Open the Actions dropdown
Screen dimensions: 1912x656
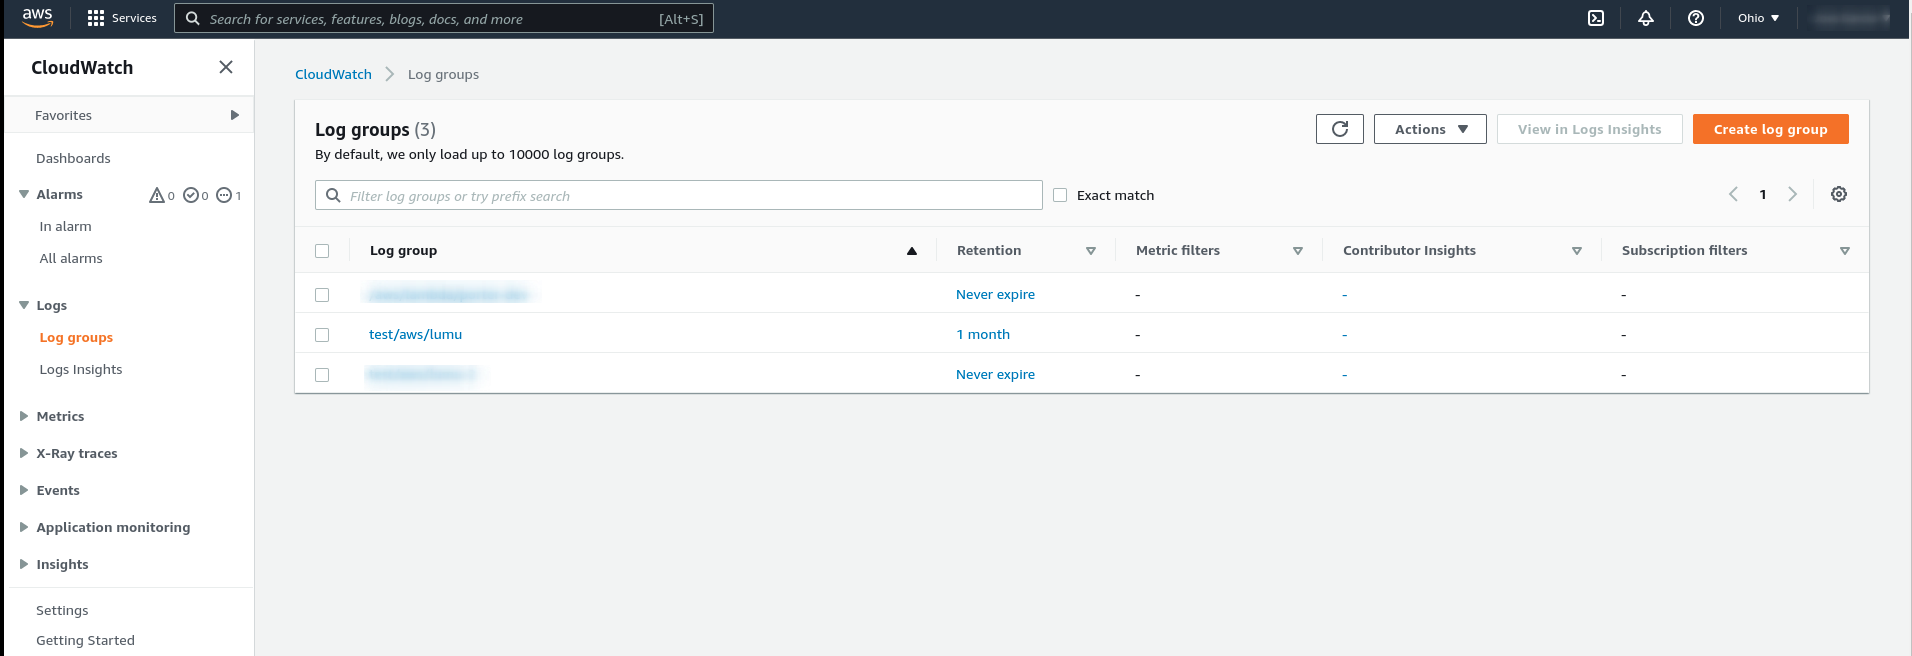coord(1430,129)
